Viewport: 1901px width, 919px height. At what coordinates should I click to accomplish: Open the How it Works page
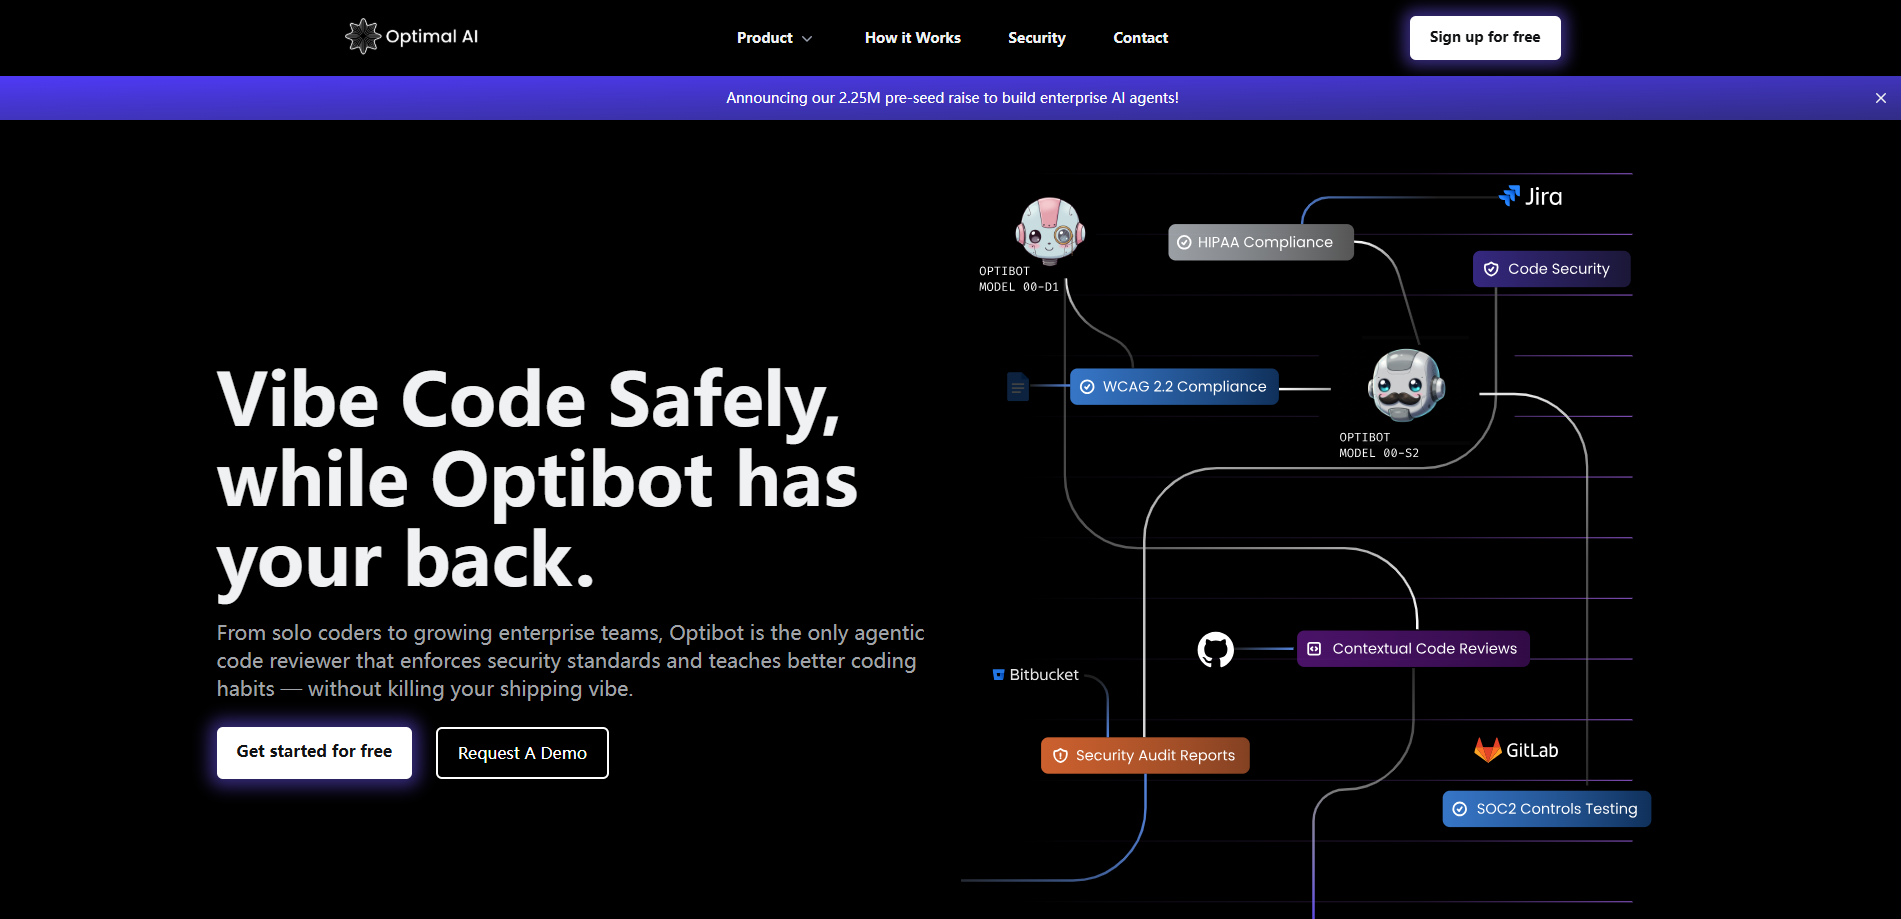[912, 37]
